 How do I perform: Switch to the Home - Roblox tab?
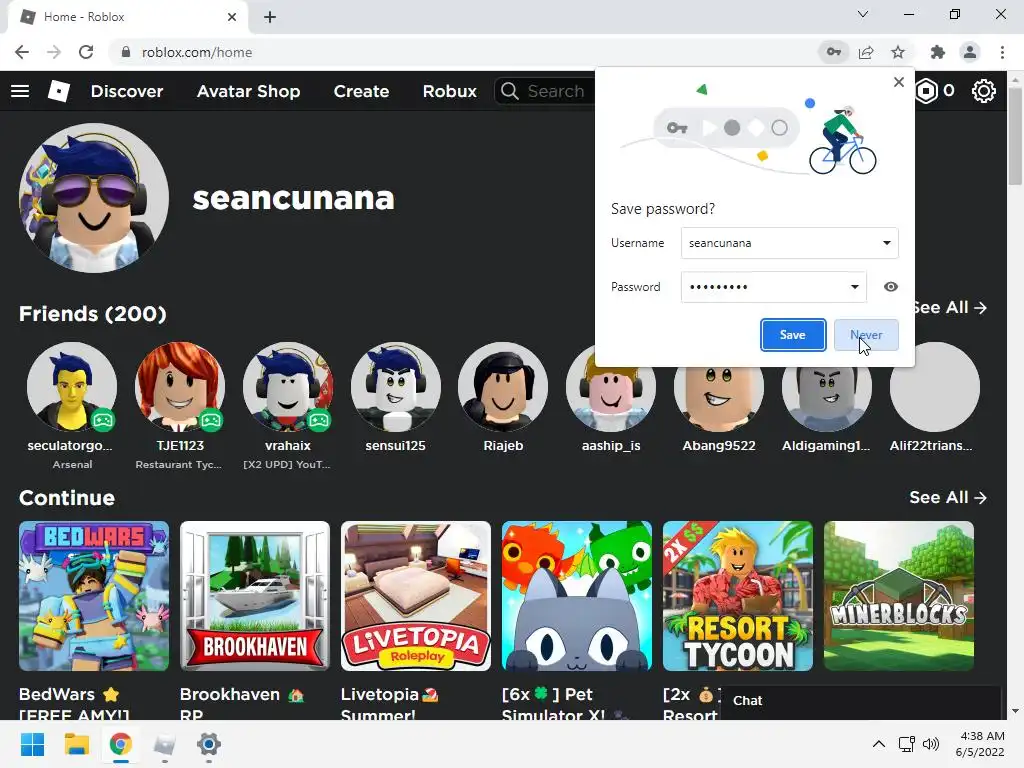coord(127,17)
